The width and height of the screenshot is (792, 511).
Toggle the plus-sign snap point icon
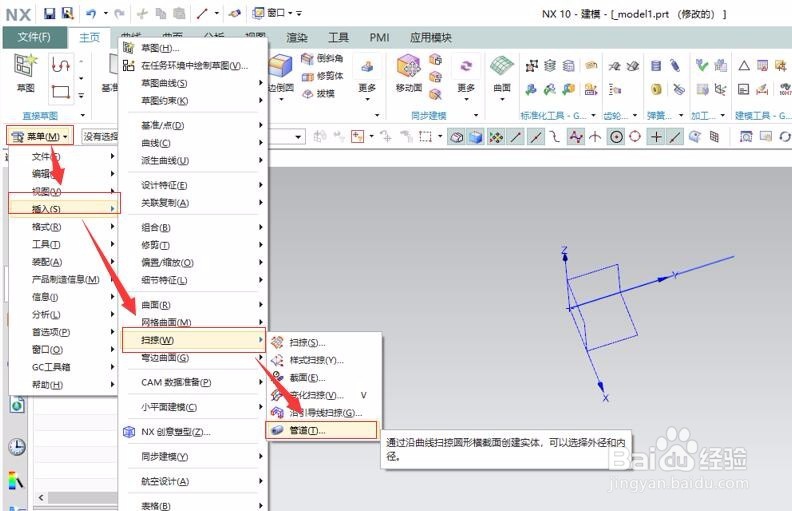tap(656, 137)
